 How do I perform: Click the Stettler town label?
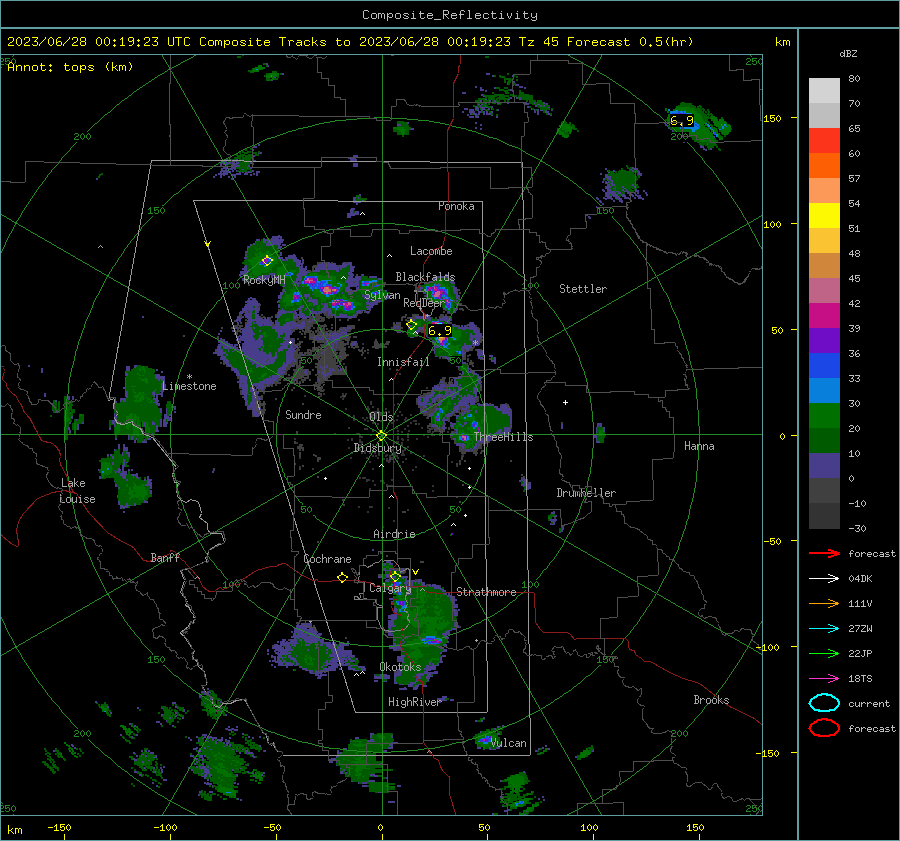(583, 289)
